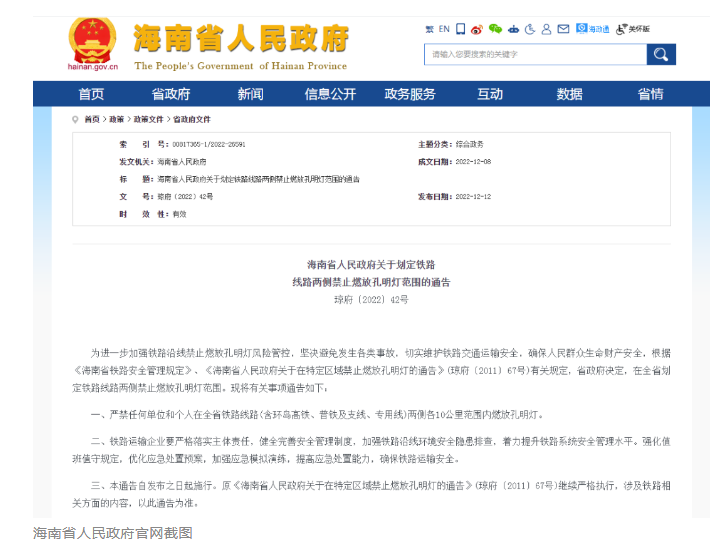Click the user account person icon
The width and height of the screenshot is (723, 551).
click(546, 29)
